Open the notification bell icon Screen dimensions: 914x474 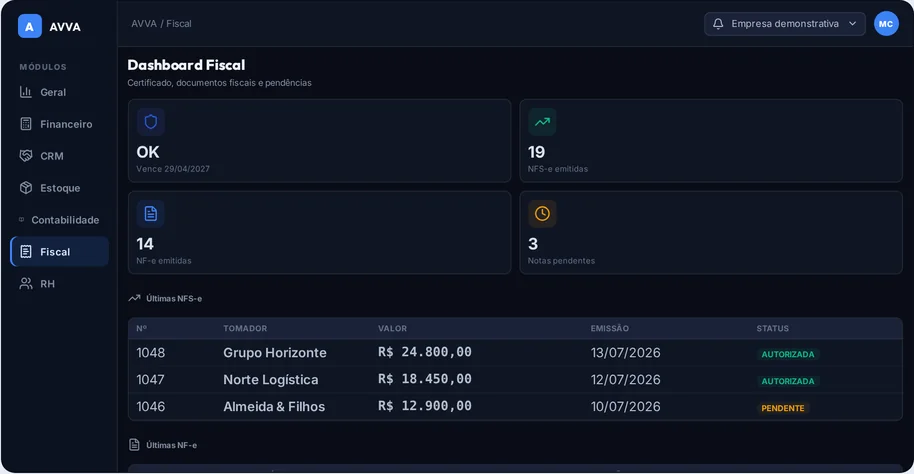click(x=718, y=24)
